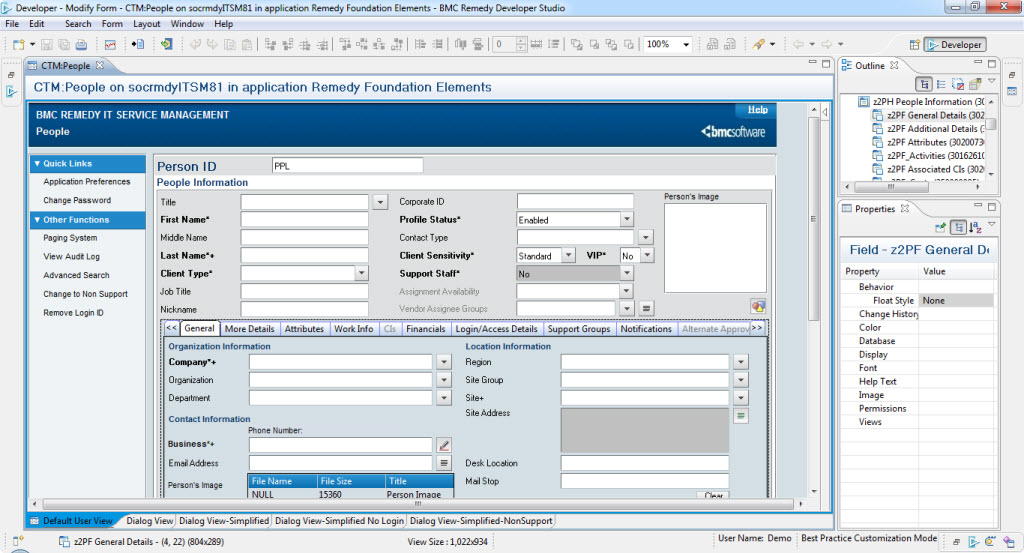This screenshot has height=553, width=1024.
Task: Click the Print toolbar icon
Action: (81, 44)
